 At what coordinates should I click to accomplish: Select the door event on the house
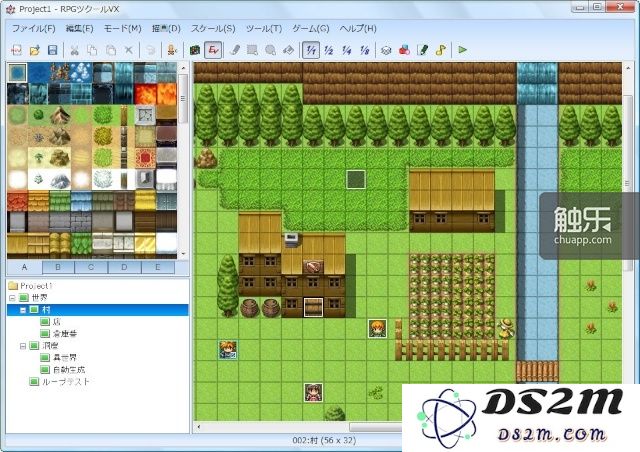[313, 307]
